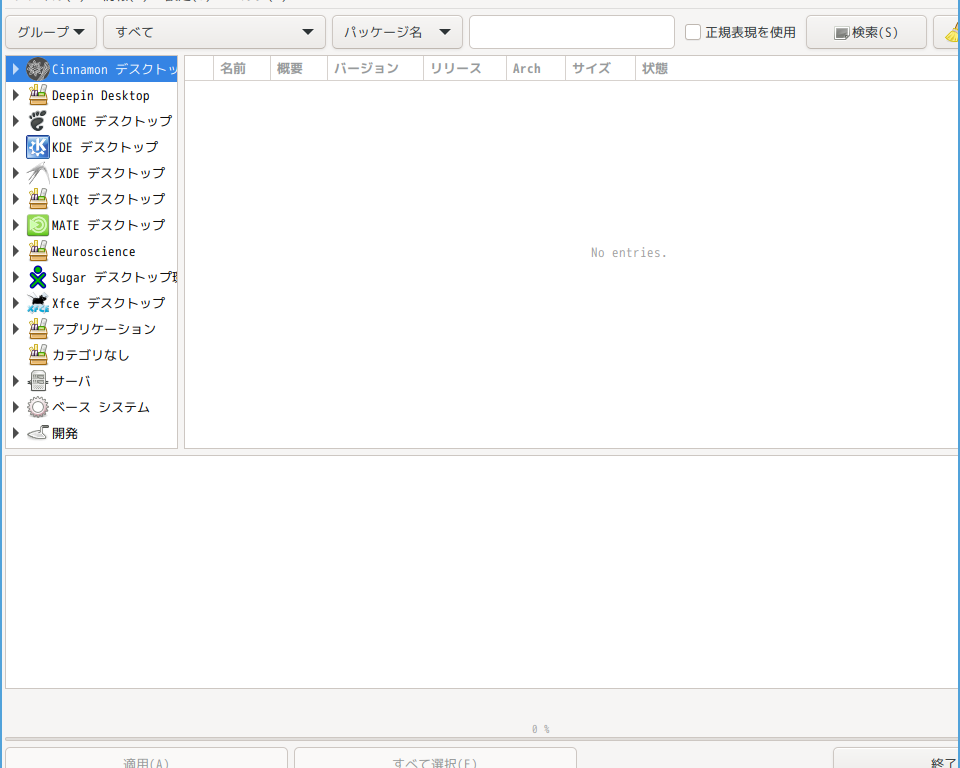Click the LXQt desktop group icon
960x768 pixels.
click(x=37, y=199)
